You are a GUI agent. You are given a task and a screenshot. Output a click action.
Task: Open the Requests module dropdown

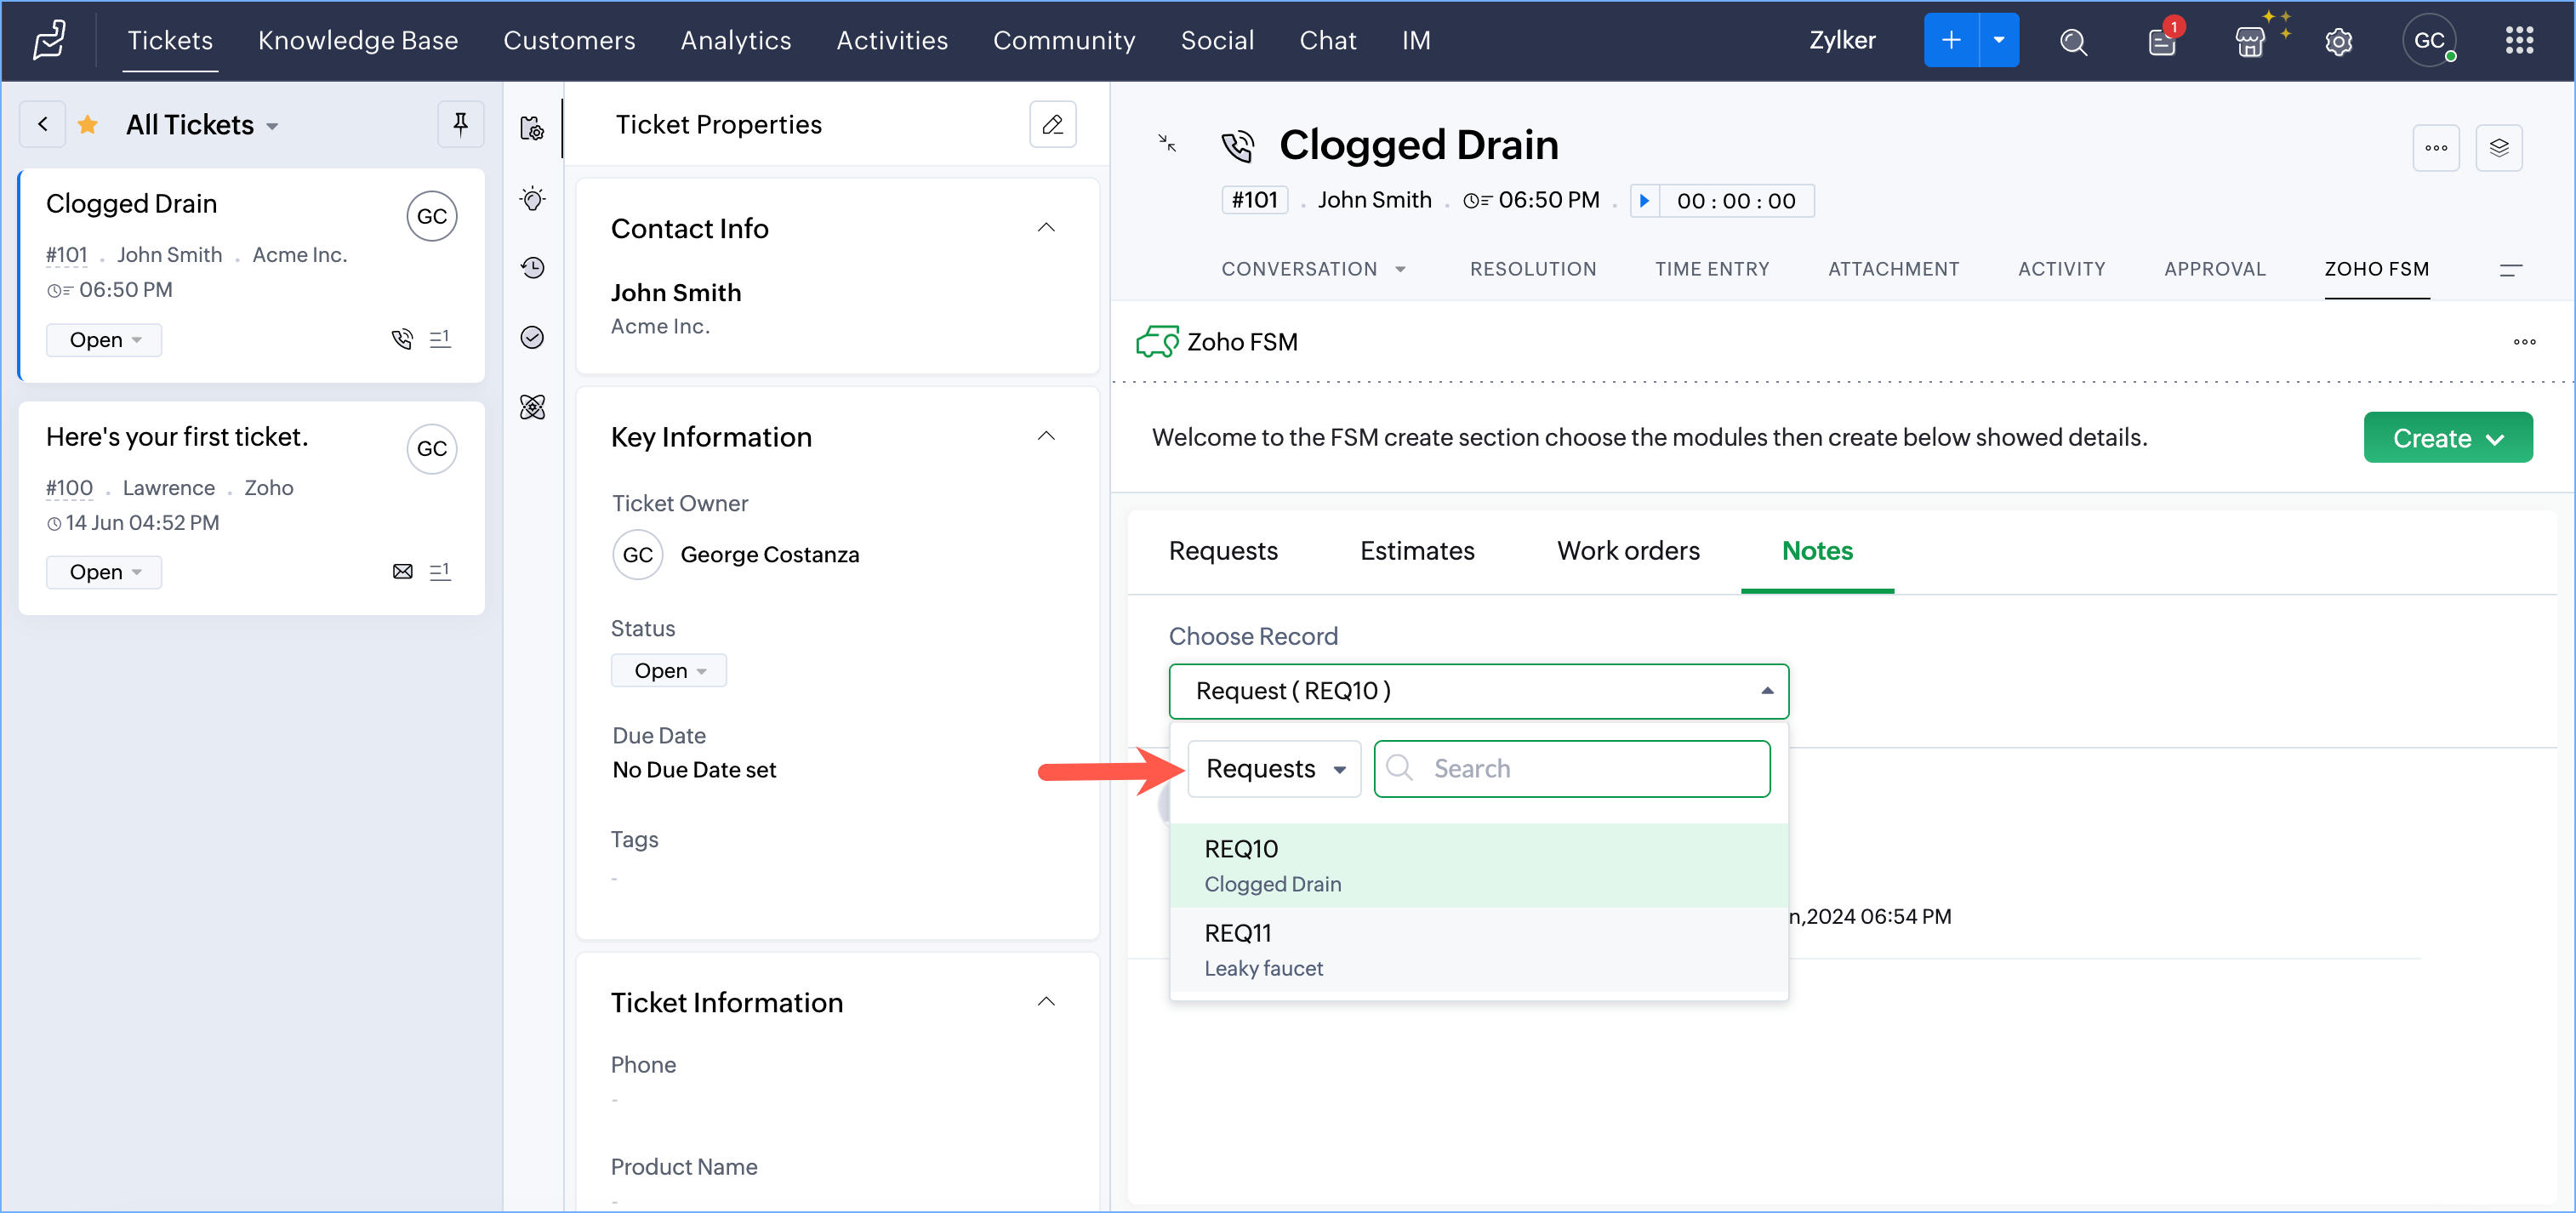[1273, 768]
